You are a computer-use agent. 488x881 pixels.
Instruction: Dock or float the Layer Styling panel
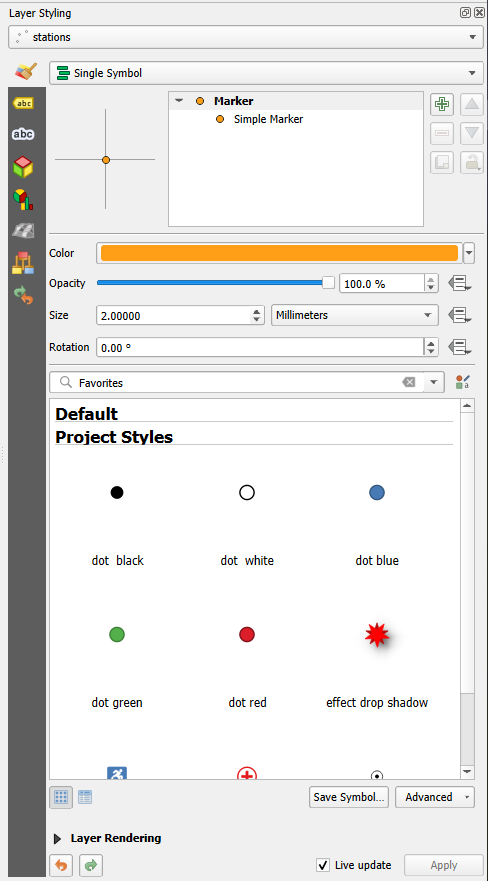pyautogui.click(x=465, y=12)
